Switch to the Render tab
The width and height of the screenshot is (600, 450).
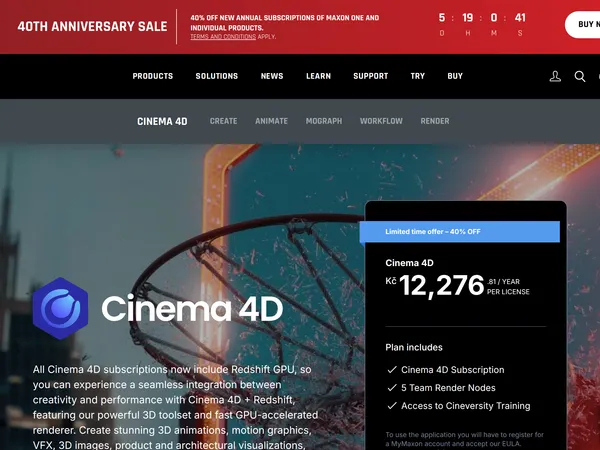(x=435, y=121)
